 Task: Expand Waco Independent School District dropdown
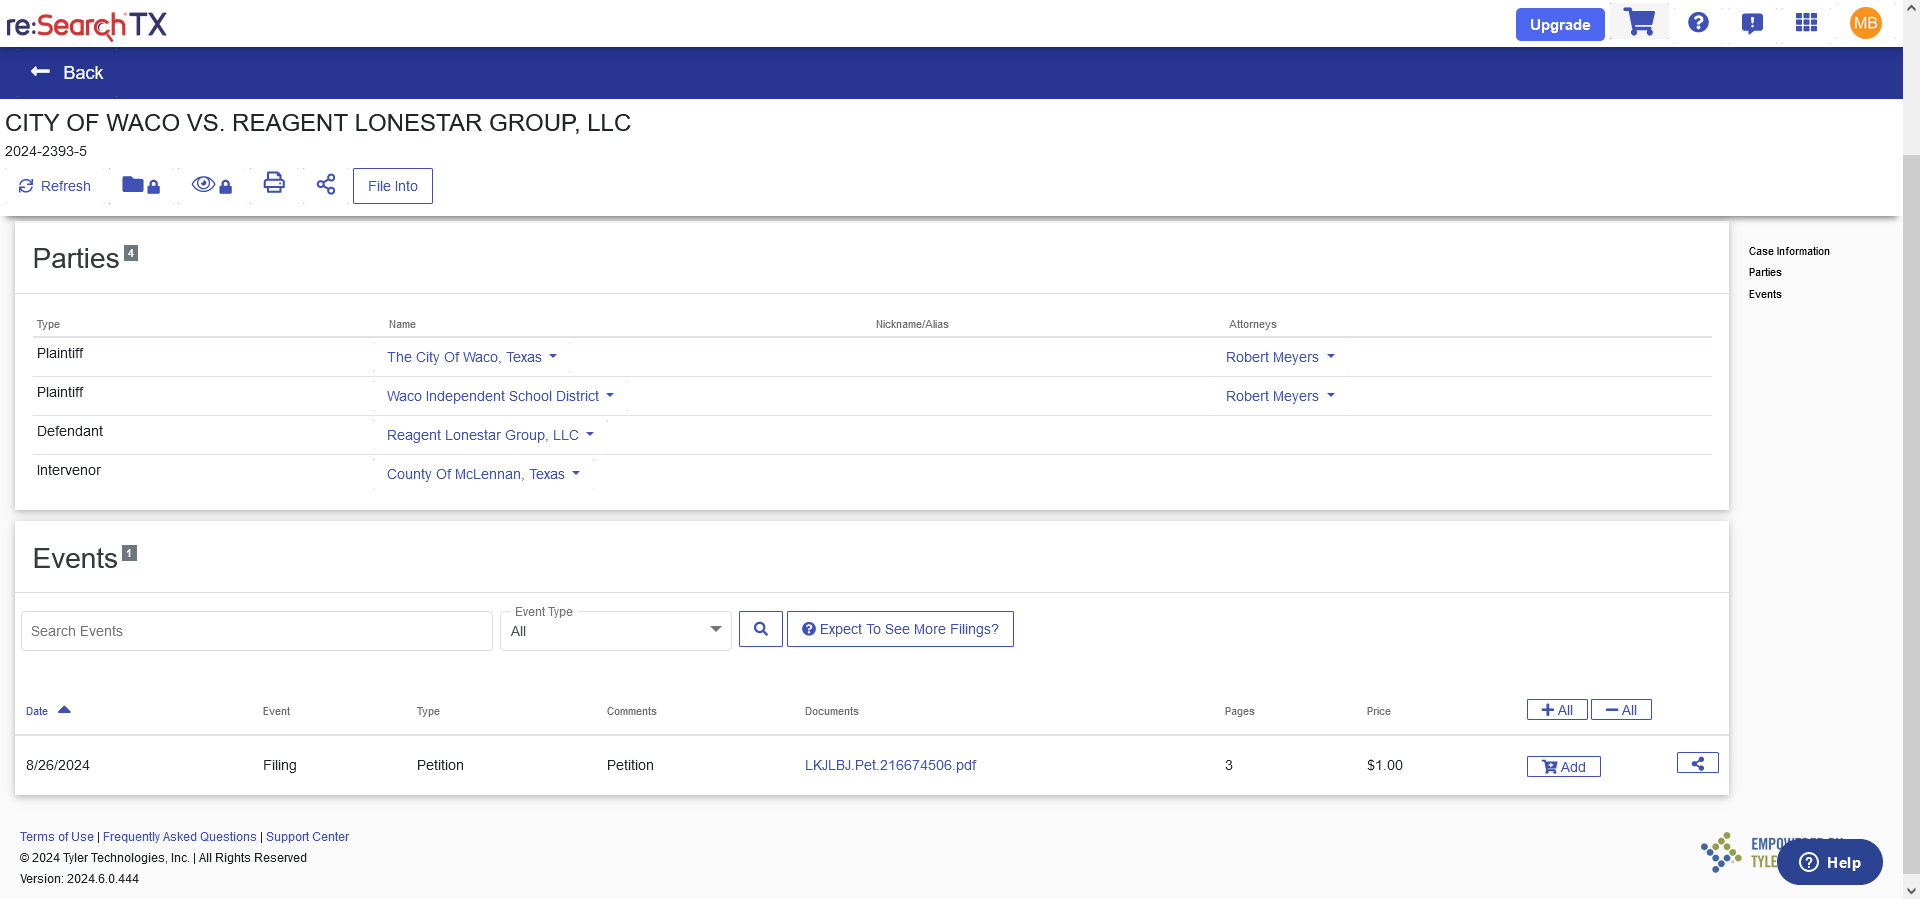coord(501,396)
